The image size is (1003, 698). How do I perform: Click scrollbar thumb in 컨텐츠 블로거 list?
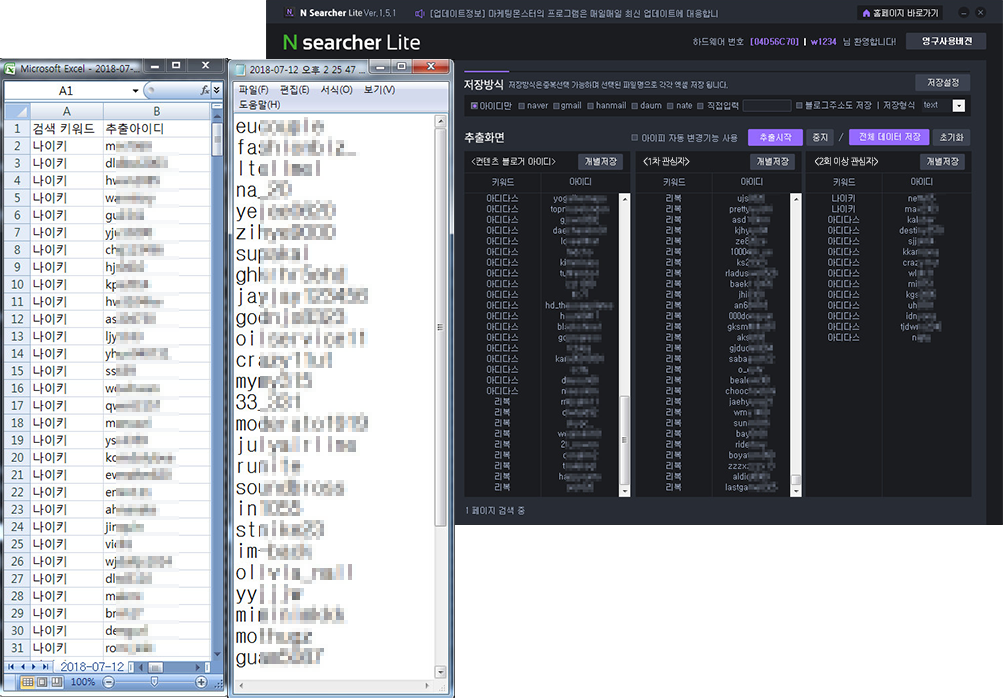click(x=625, y=440)
